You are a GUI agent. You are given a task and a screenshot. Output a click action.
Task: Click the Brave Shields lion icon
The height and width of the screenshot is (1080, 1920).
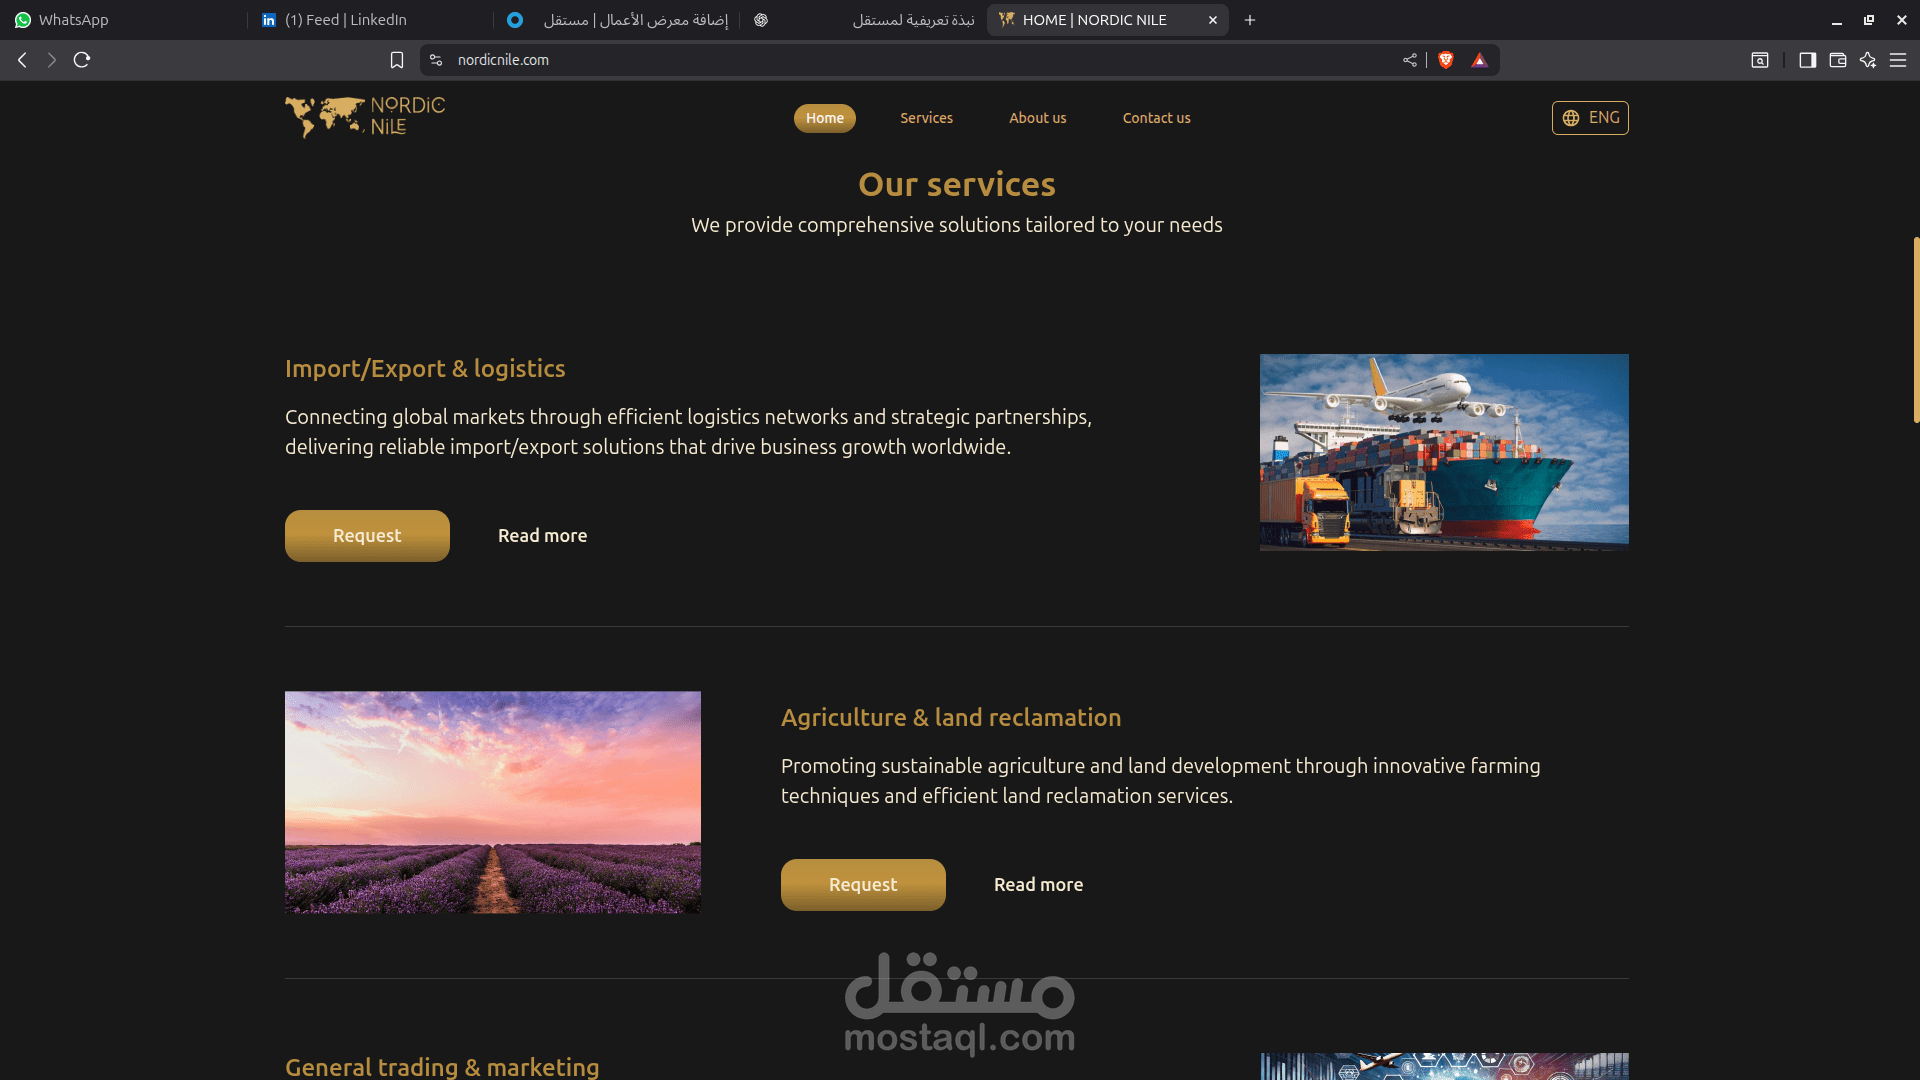tap(1445, 60)
